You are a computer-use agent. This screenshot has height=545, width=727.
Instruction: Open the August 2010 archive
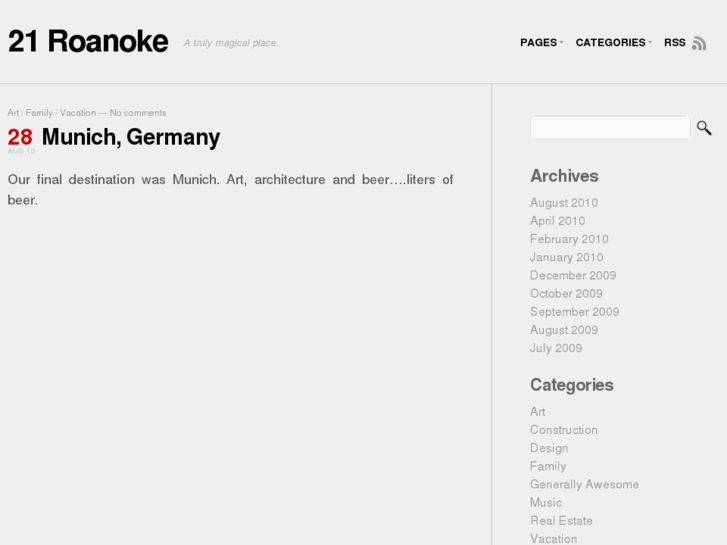coord(564,203)
